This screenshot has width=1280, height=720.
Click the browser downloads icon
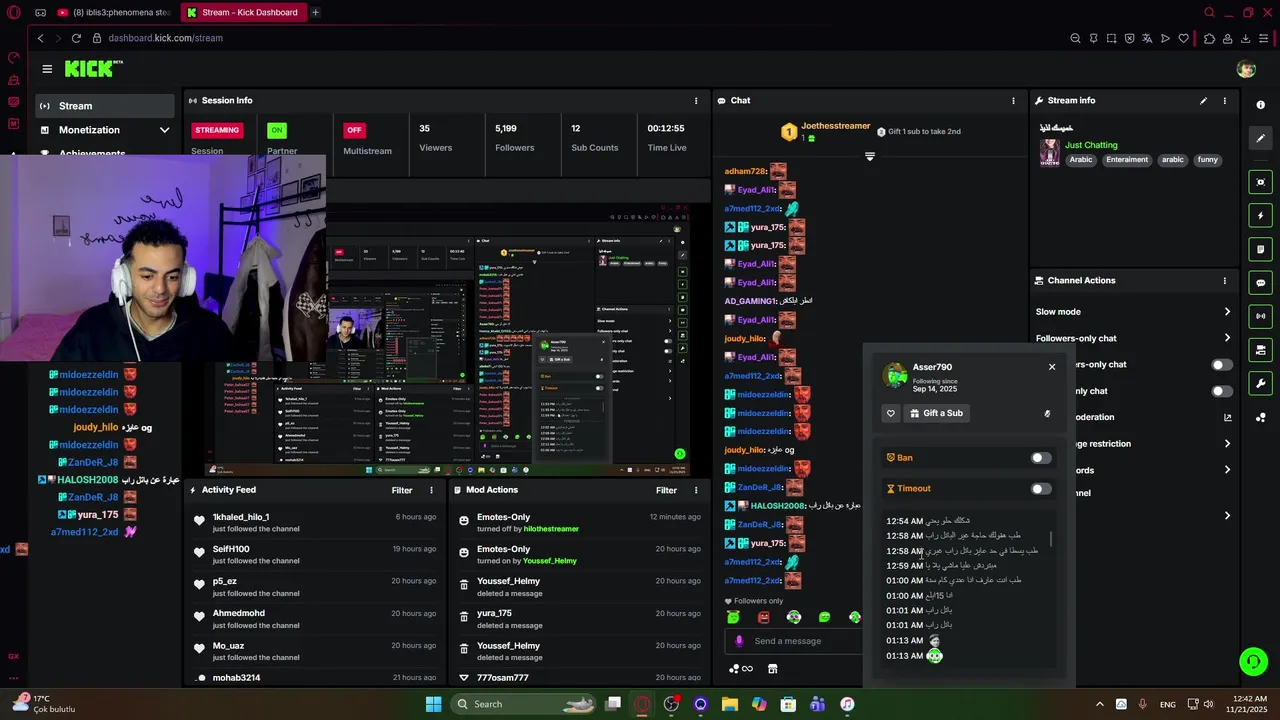(x=1246, y=38)
